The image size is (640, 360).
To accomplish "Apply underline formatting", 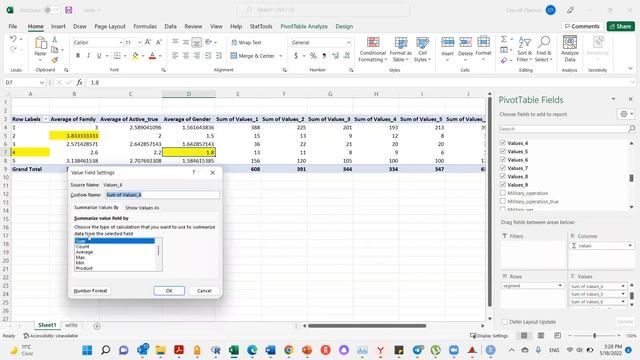I will coord(99,56).
